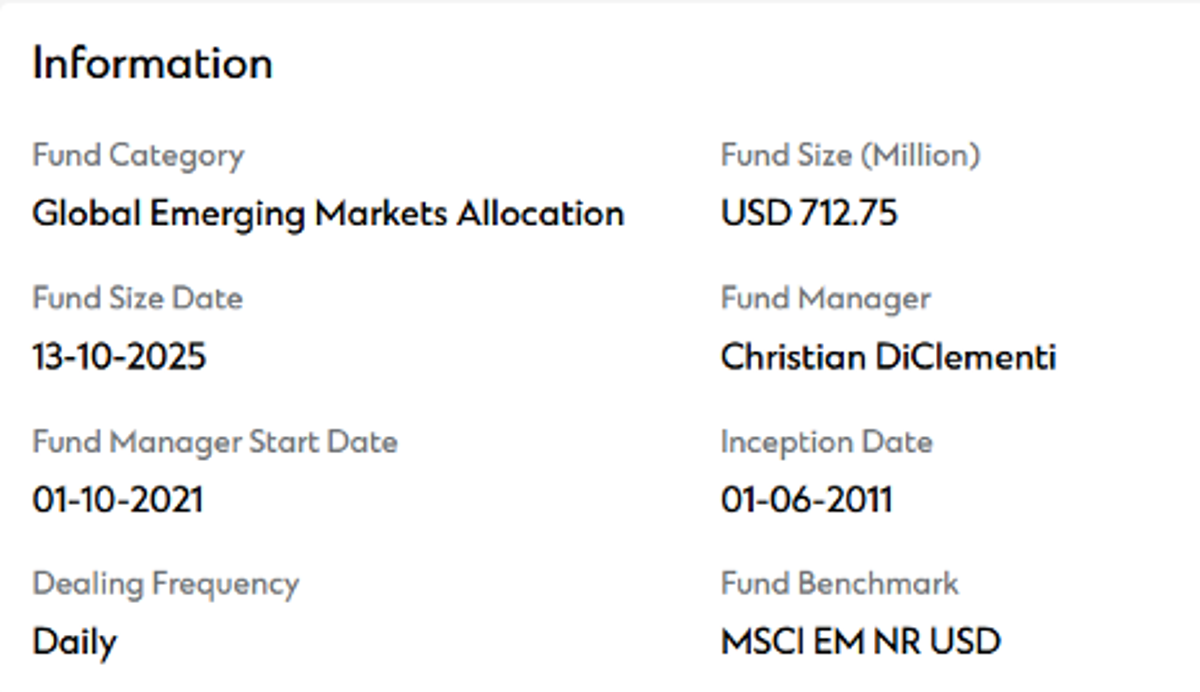Click the Dealing Frequency label
The width and height of the screenshot is (1200, 692).
point(166,584)
